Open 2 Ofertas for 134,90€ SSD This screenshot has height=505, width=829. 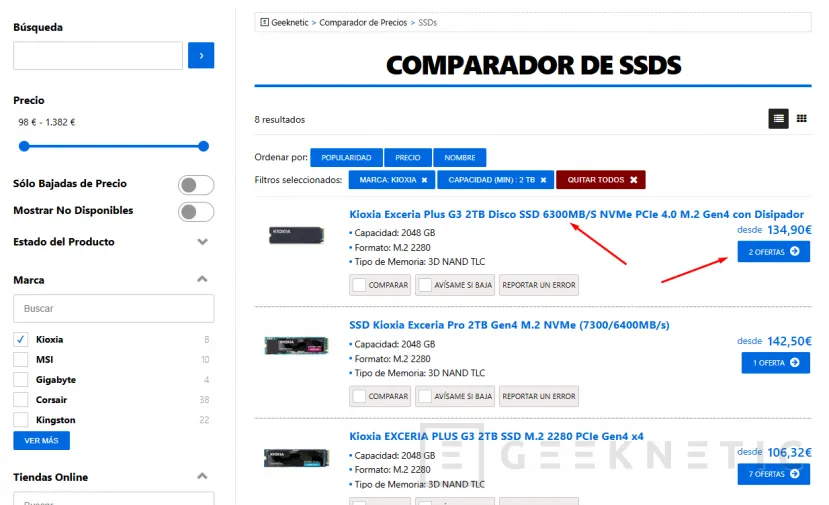coord(773,252)
